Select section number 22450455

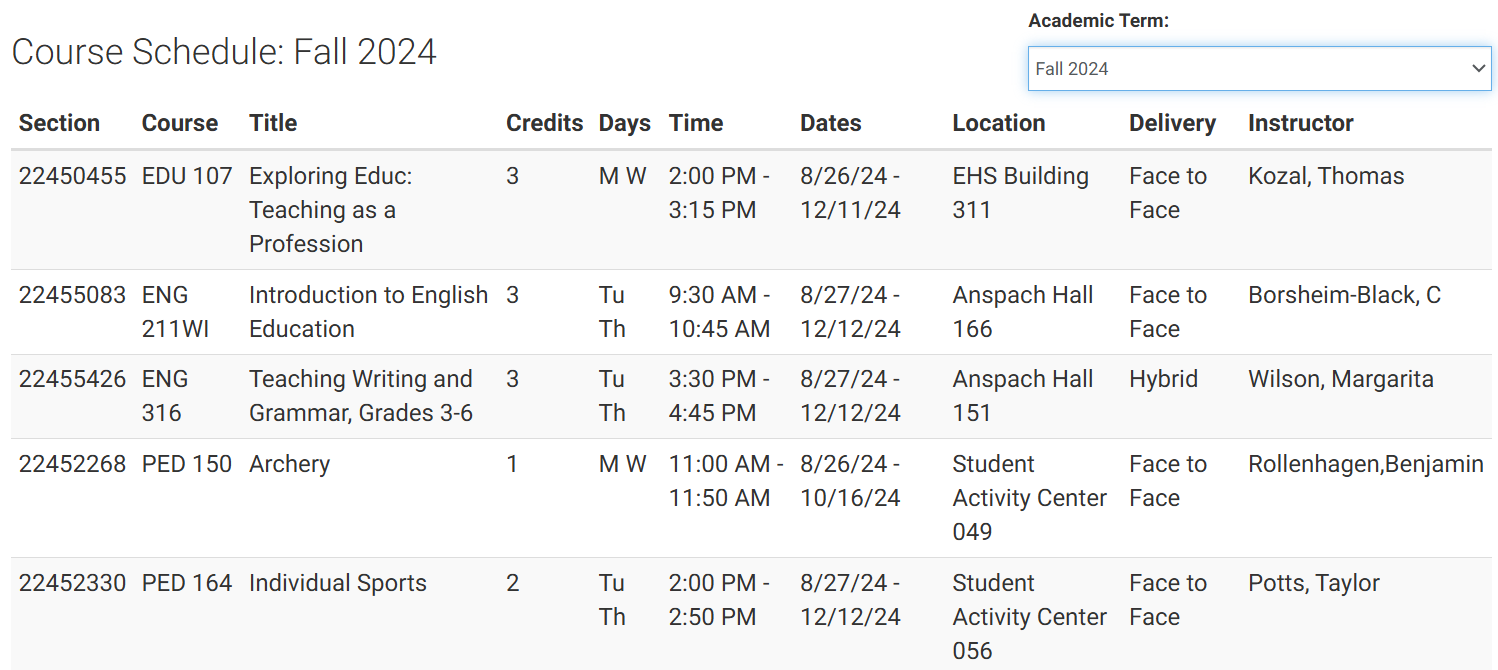72,176
